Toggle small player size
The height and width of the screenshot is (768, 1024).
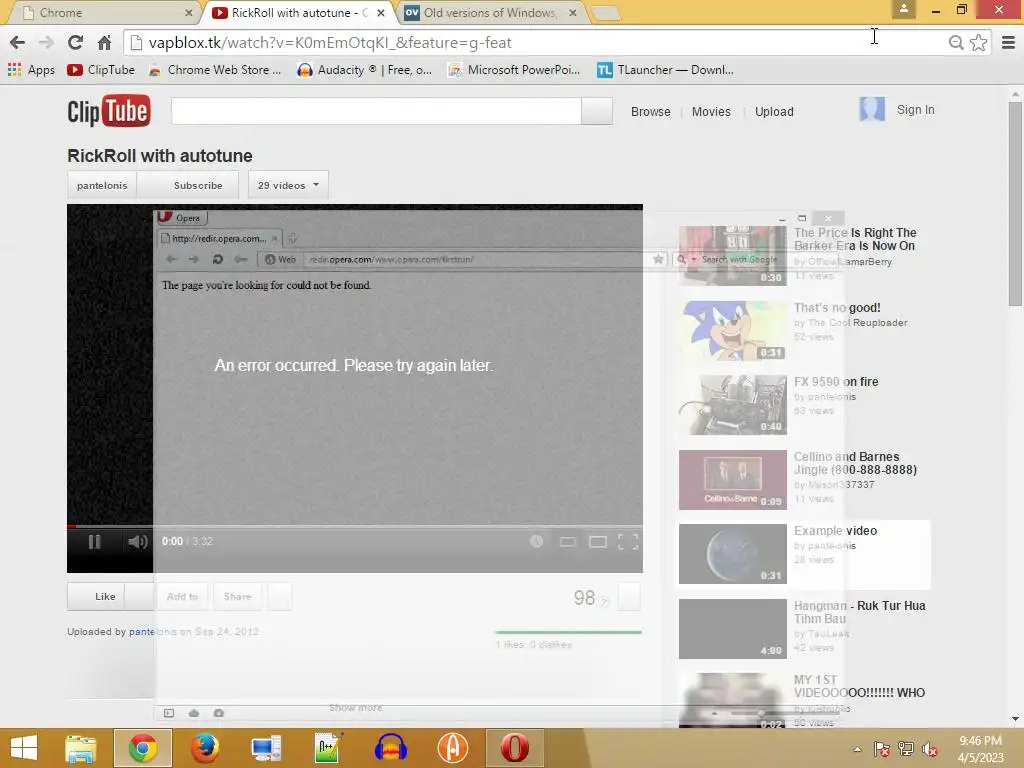pos(568,541)
